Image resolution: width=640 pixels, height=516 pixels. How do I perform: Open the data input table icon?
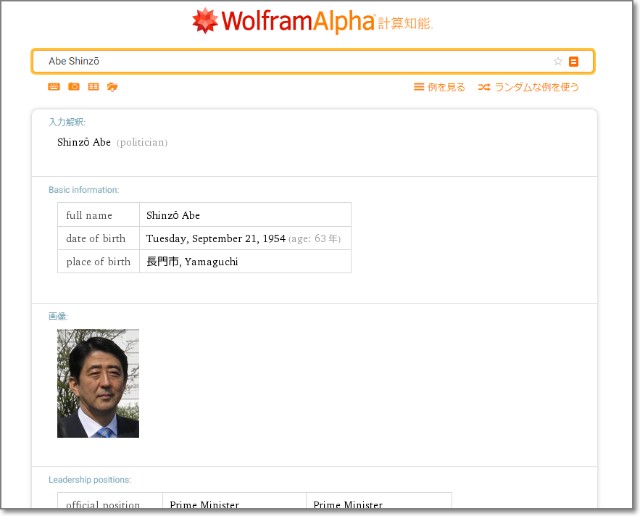93,87
